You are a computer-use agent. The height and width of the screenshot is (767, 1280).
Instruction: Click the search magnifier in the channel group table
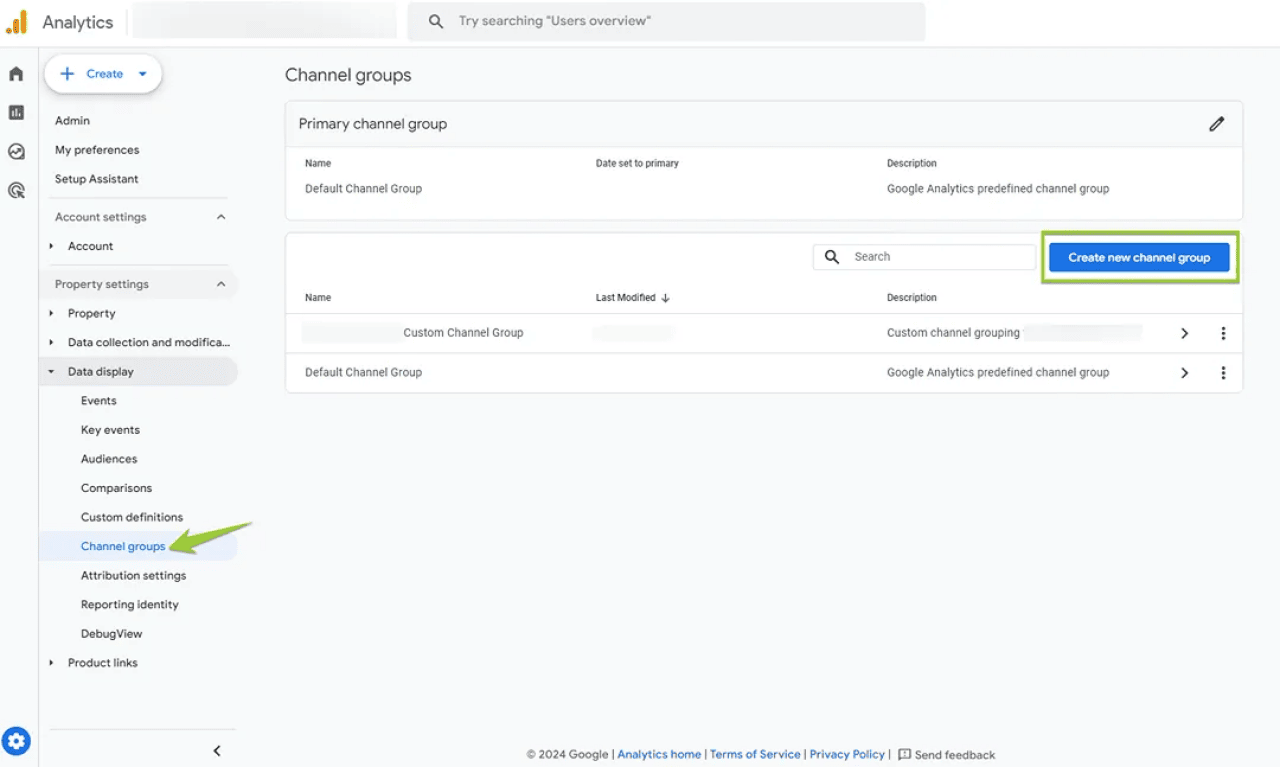click(x=831, y=256)
